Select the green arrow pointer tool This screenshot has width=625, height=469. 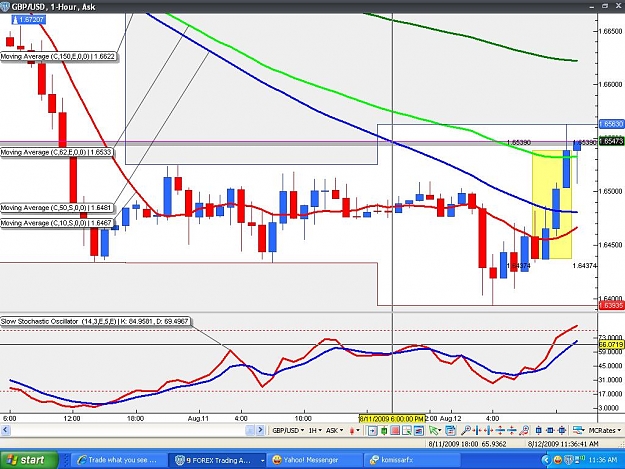[433, 430]
